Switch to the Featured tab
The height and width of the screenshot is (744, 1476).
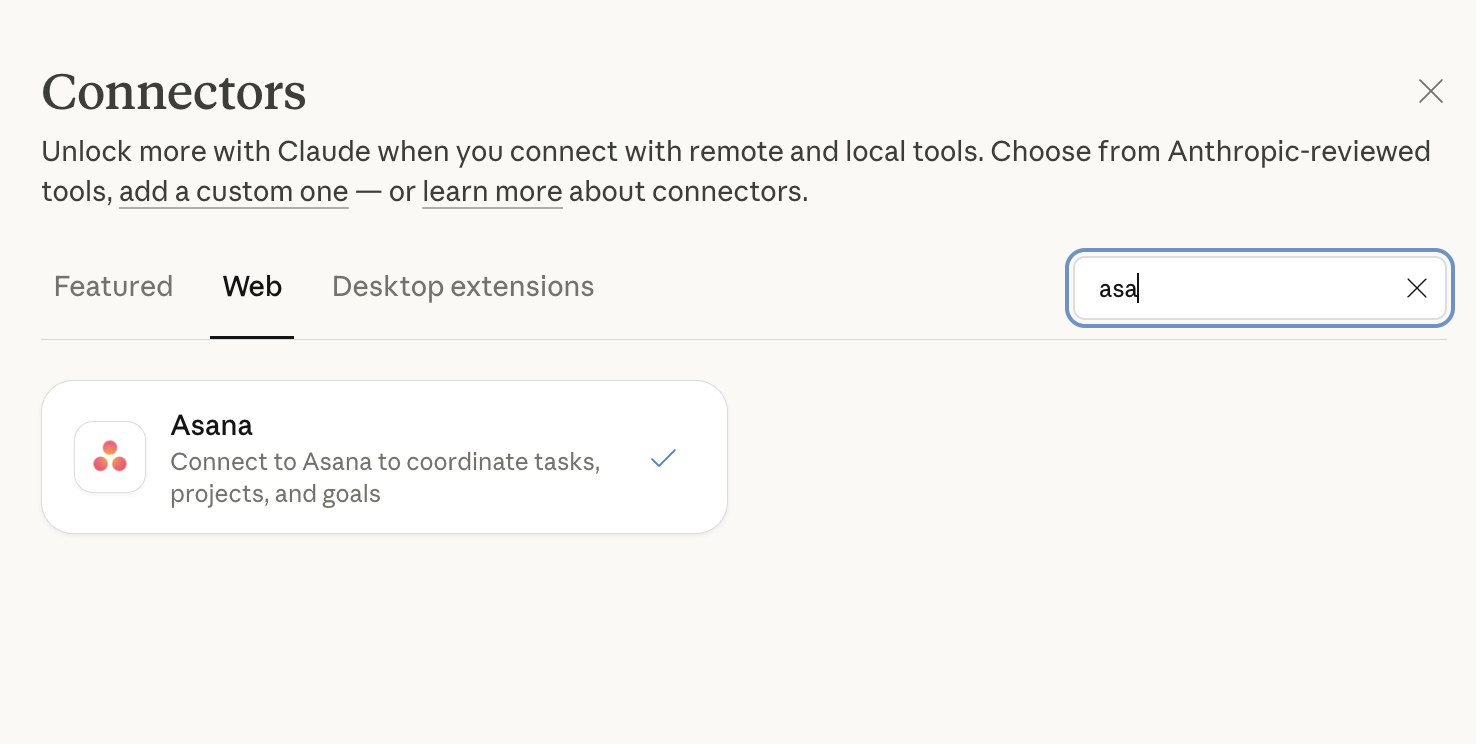[x=113, y=287]
